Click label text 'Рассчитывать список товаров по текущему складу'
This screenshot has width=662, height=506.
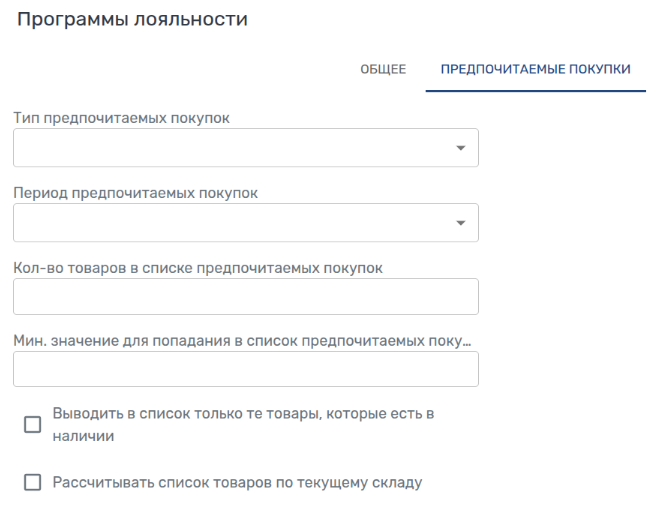pos(236,483)
